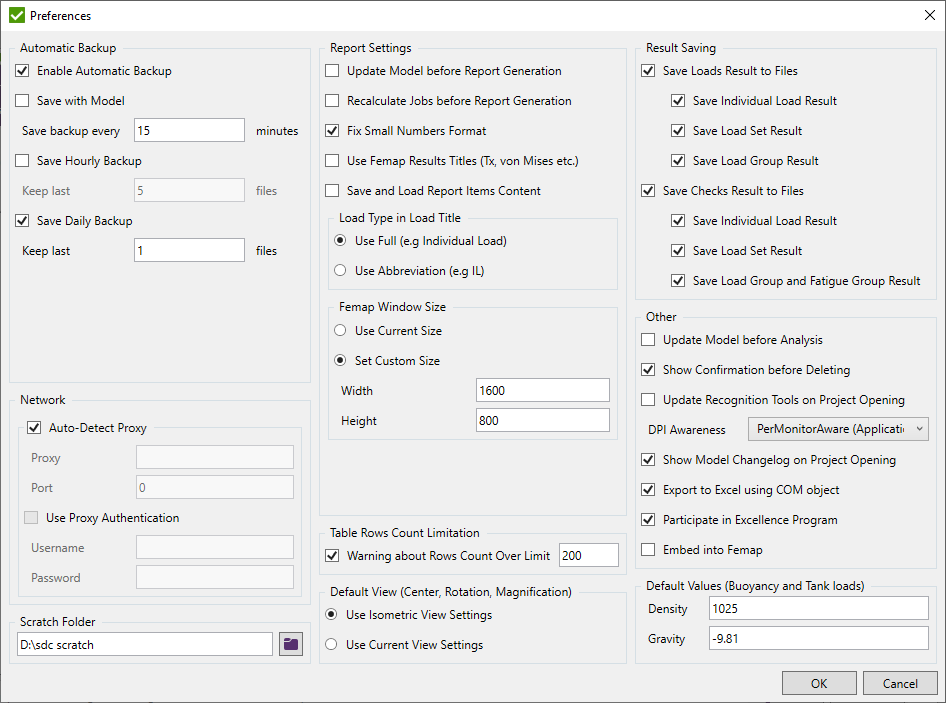
Task: Uncheck Save Daily Backup
Action: coord(22,220)
